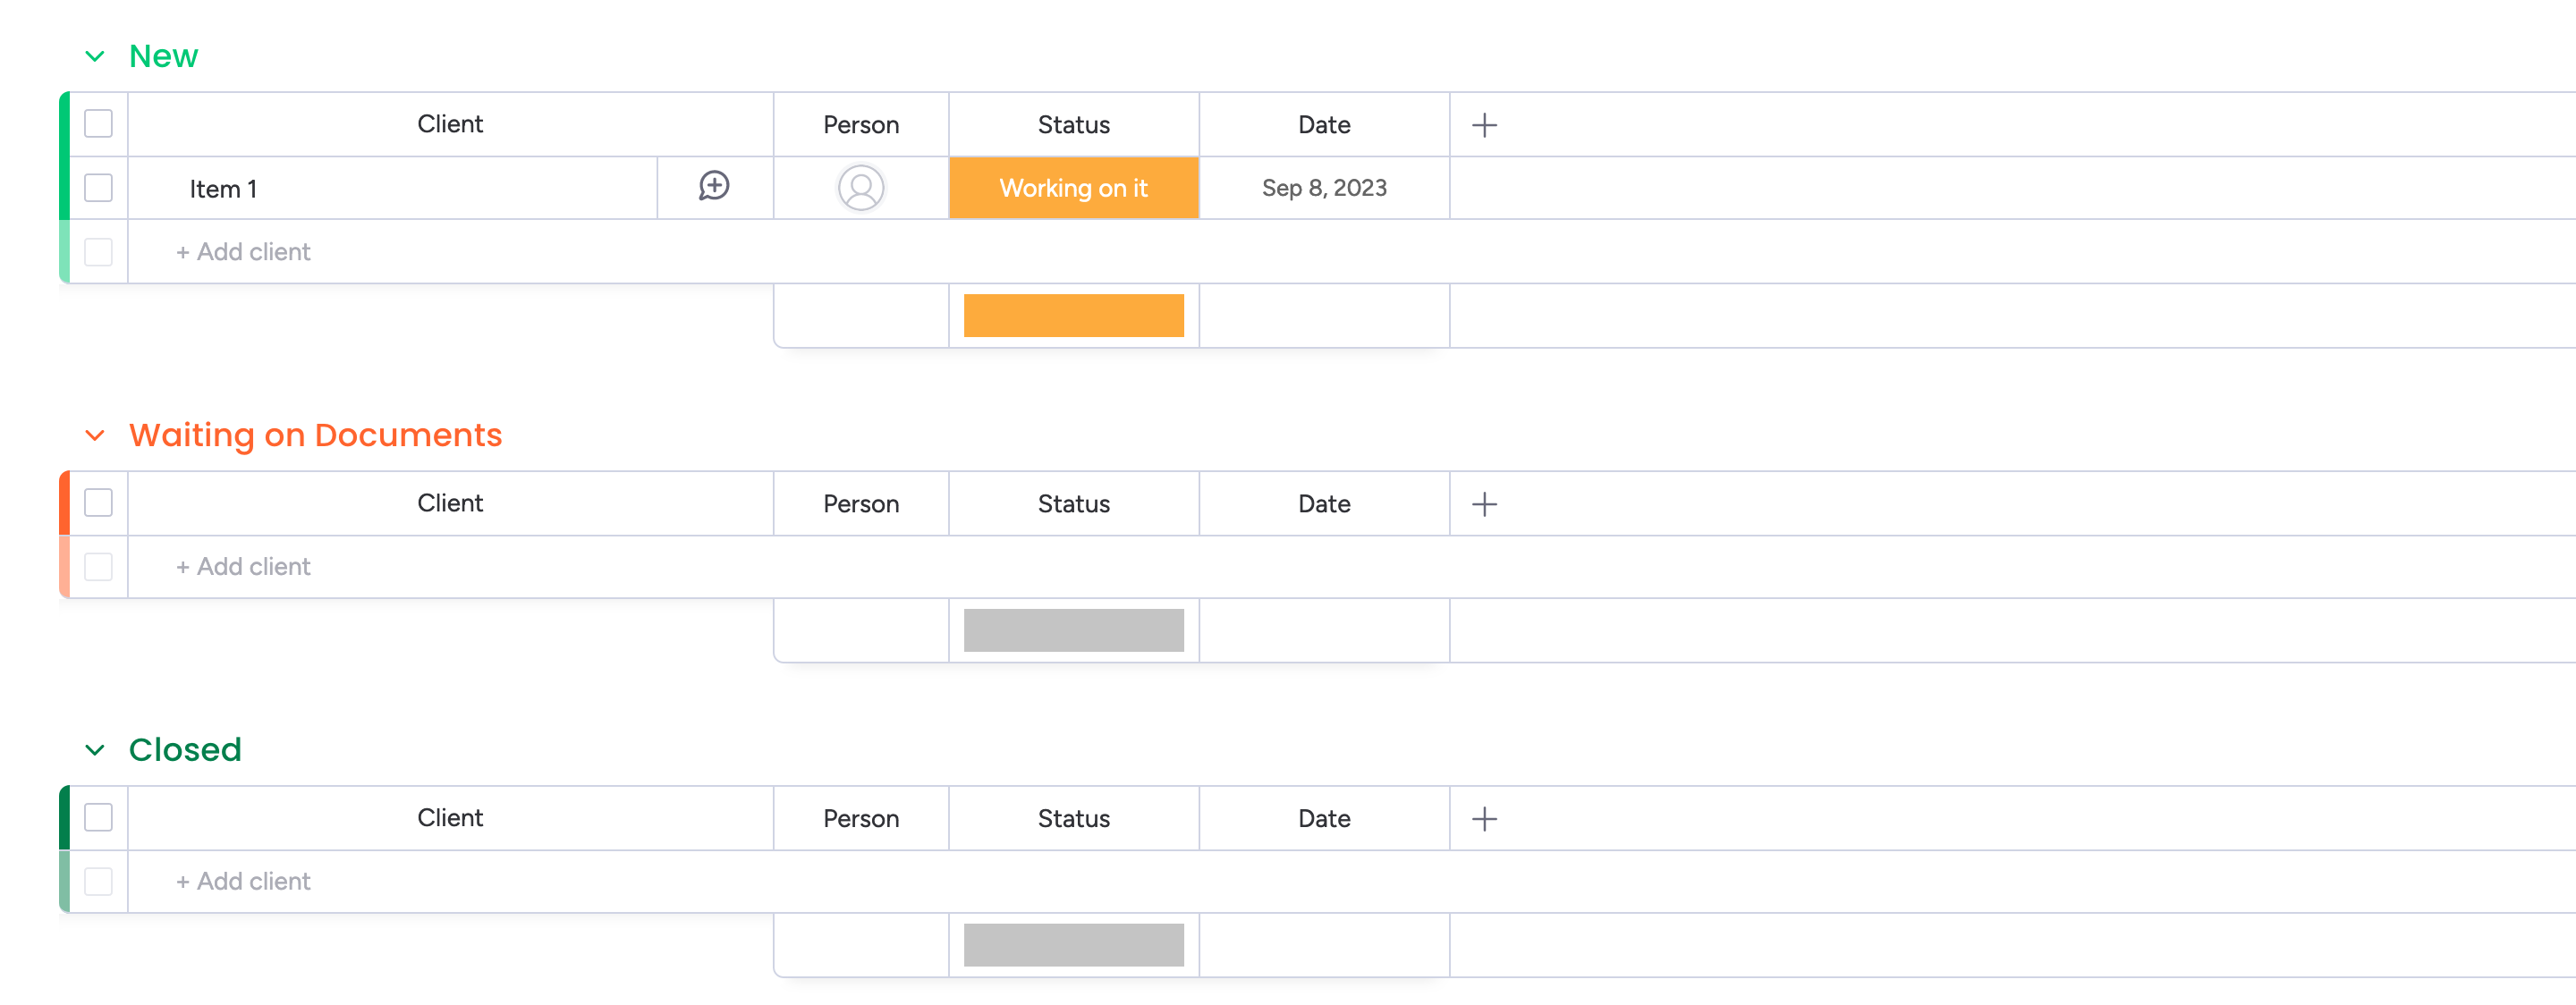Collapse the Closed group
This screenshot has height=1005, width=2576.
click(x=95, y=750)
